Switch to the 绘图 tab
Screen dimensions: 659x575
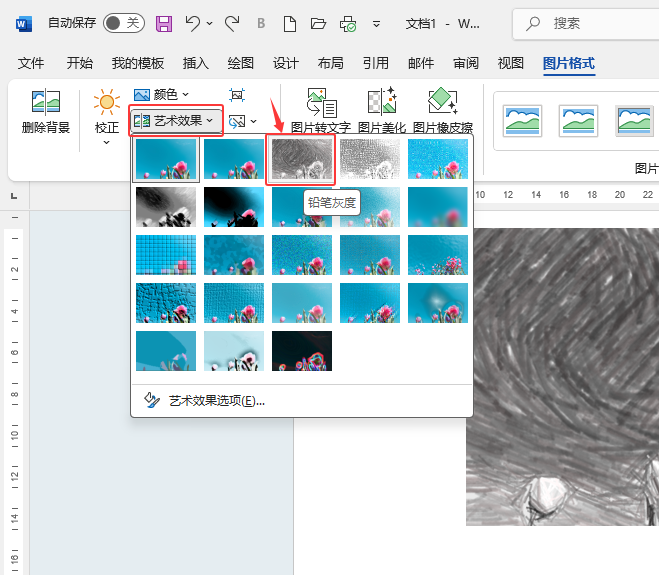tap(241, 63)
